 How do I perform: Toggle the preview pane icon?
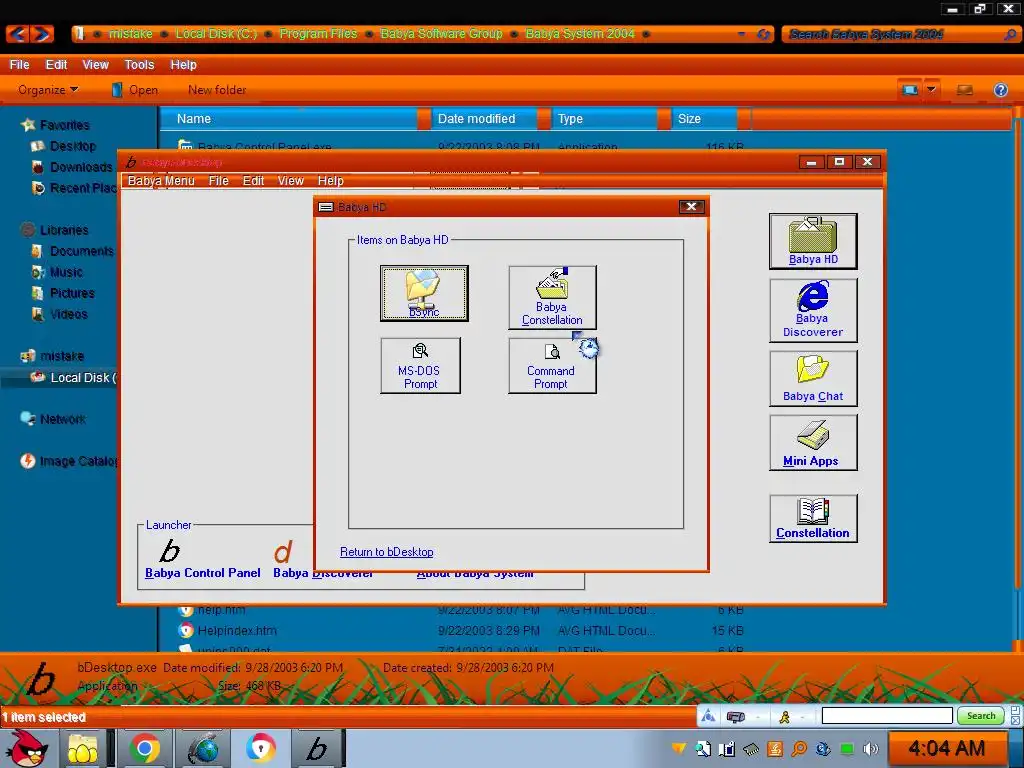pos(965,89)
